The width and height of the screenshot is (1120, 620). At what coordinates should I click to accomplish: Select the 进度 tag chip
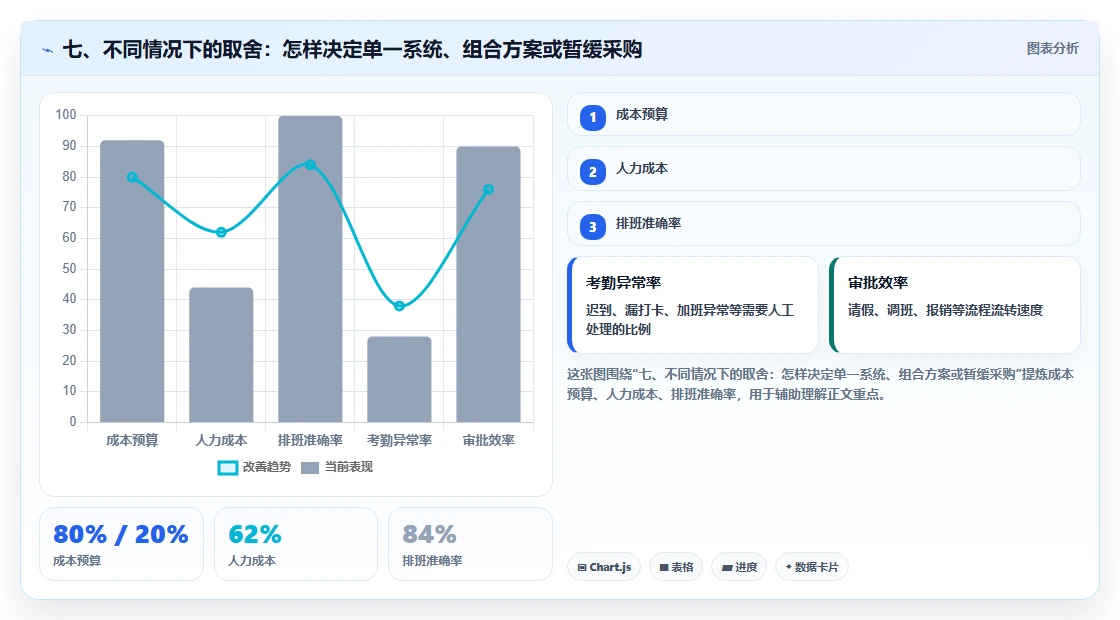coord(739,566)
